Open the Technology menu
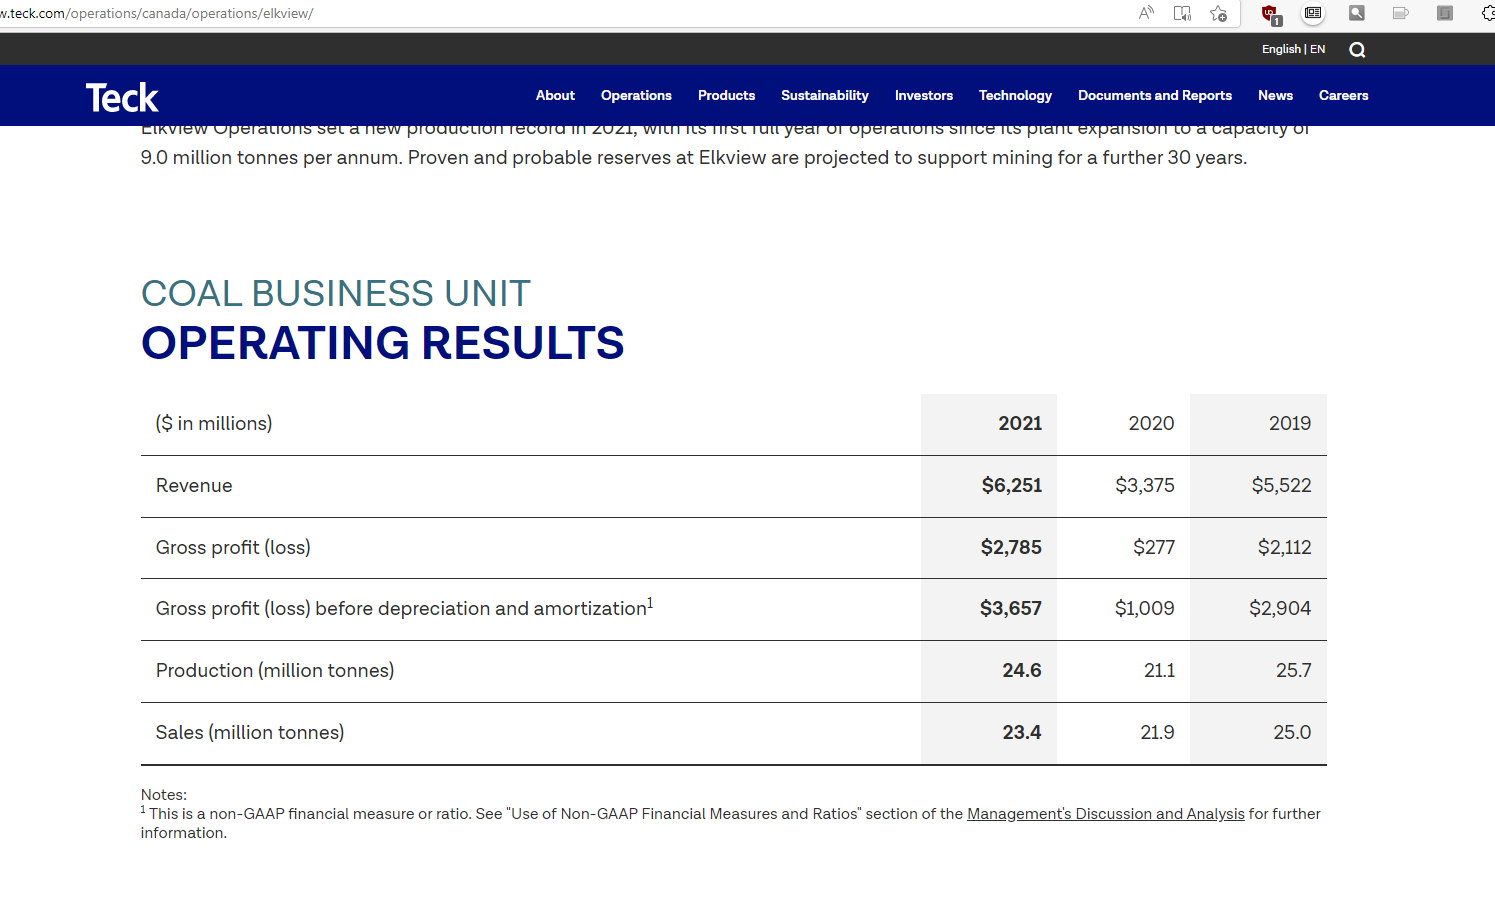1495x919 pixels. point(1015,95)
